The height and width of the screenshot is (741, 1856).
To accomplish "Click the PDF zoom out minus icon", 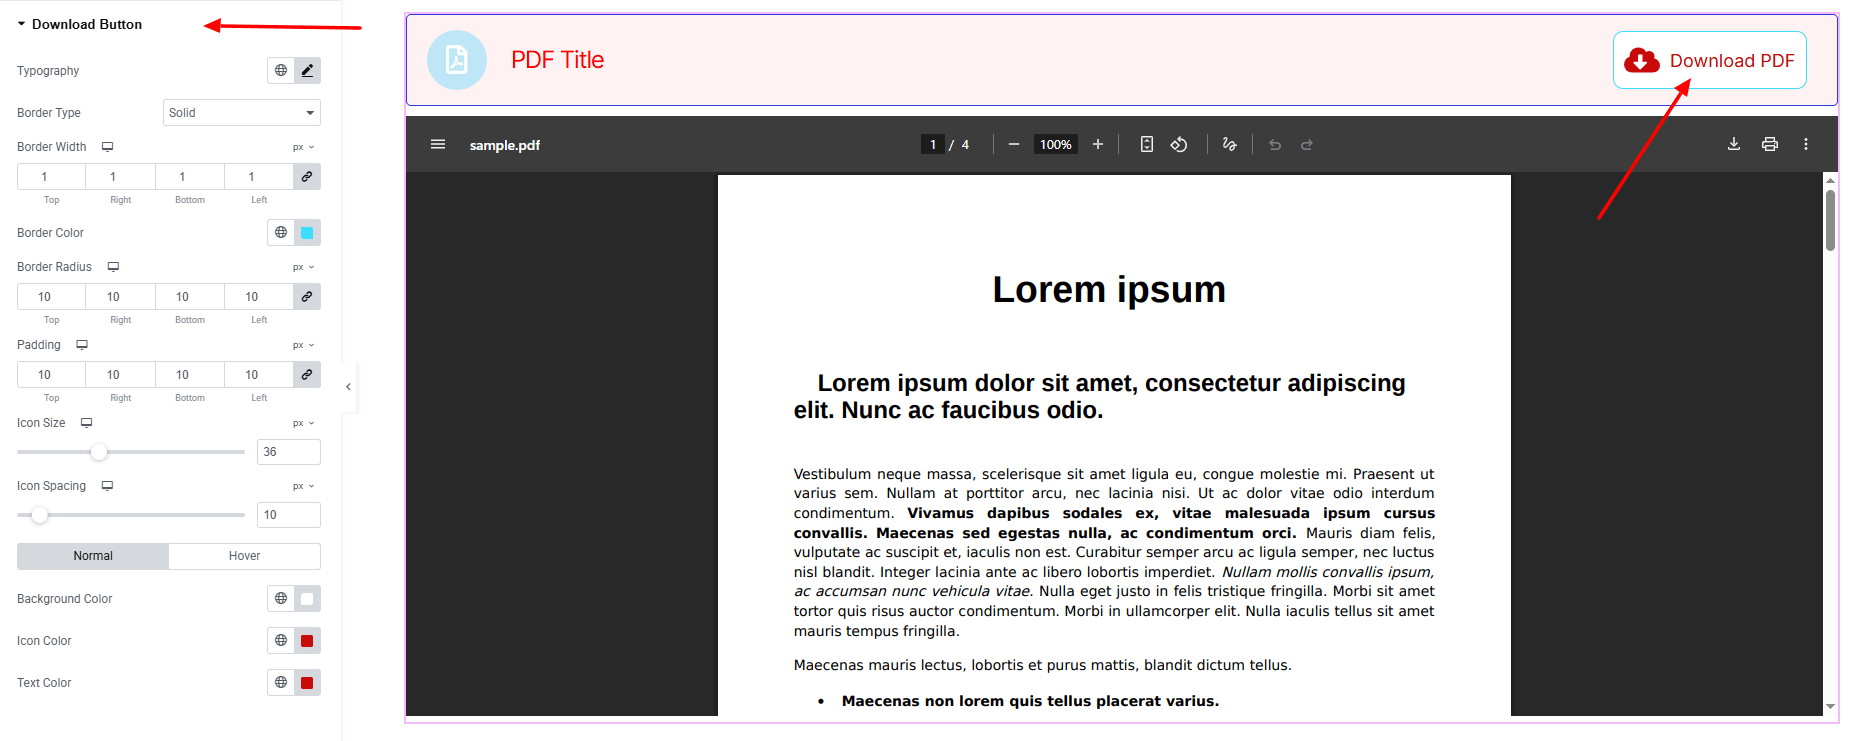I will [1014, 145].
